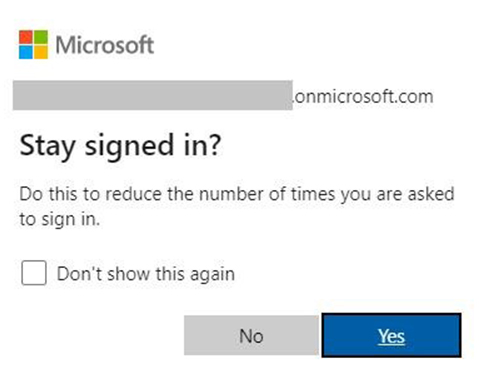479x382 pixels.
Task: Choose Yes to stay signed in
Action: tap(391, 335)
